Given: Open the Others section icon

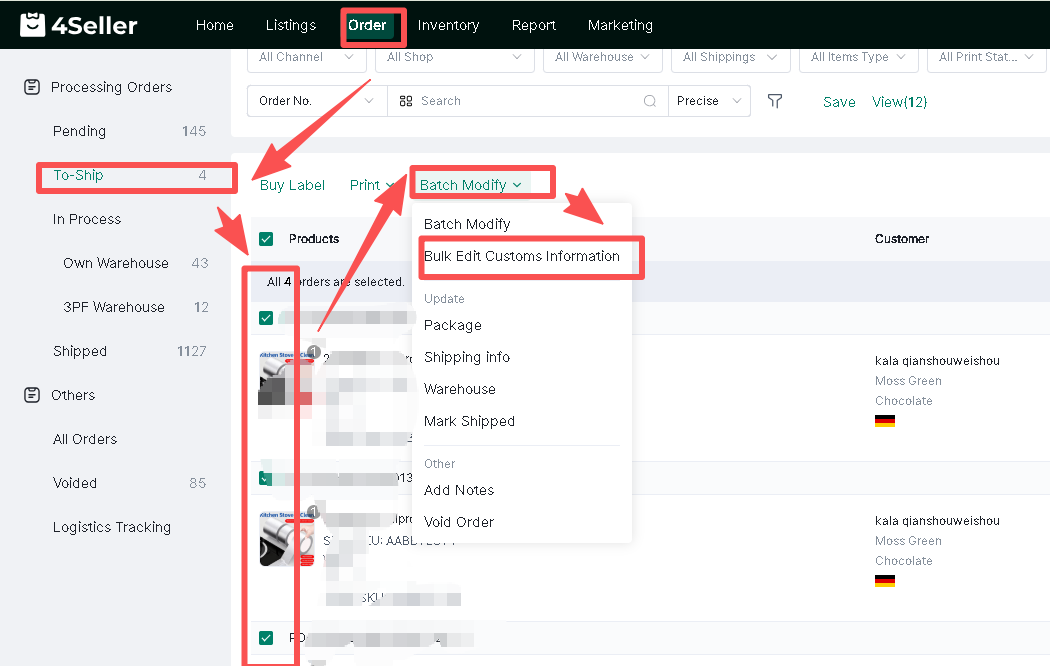Looking at the screenshot, I should [32, 395].
